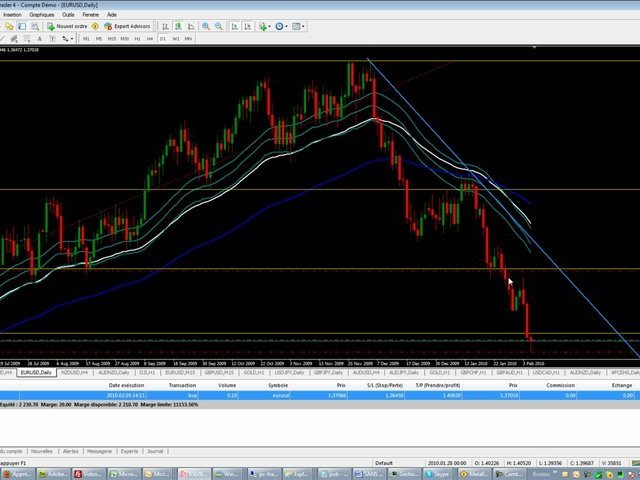The width and height of the screenshot is (640, 480).
Task: Toggle the navigator panel icon
Action: point(22,26)
